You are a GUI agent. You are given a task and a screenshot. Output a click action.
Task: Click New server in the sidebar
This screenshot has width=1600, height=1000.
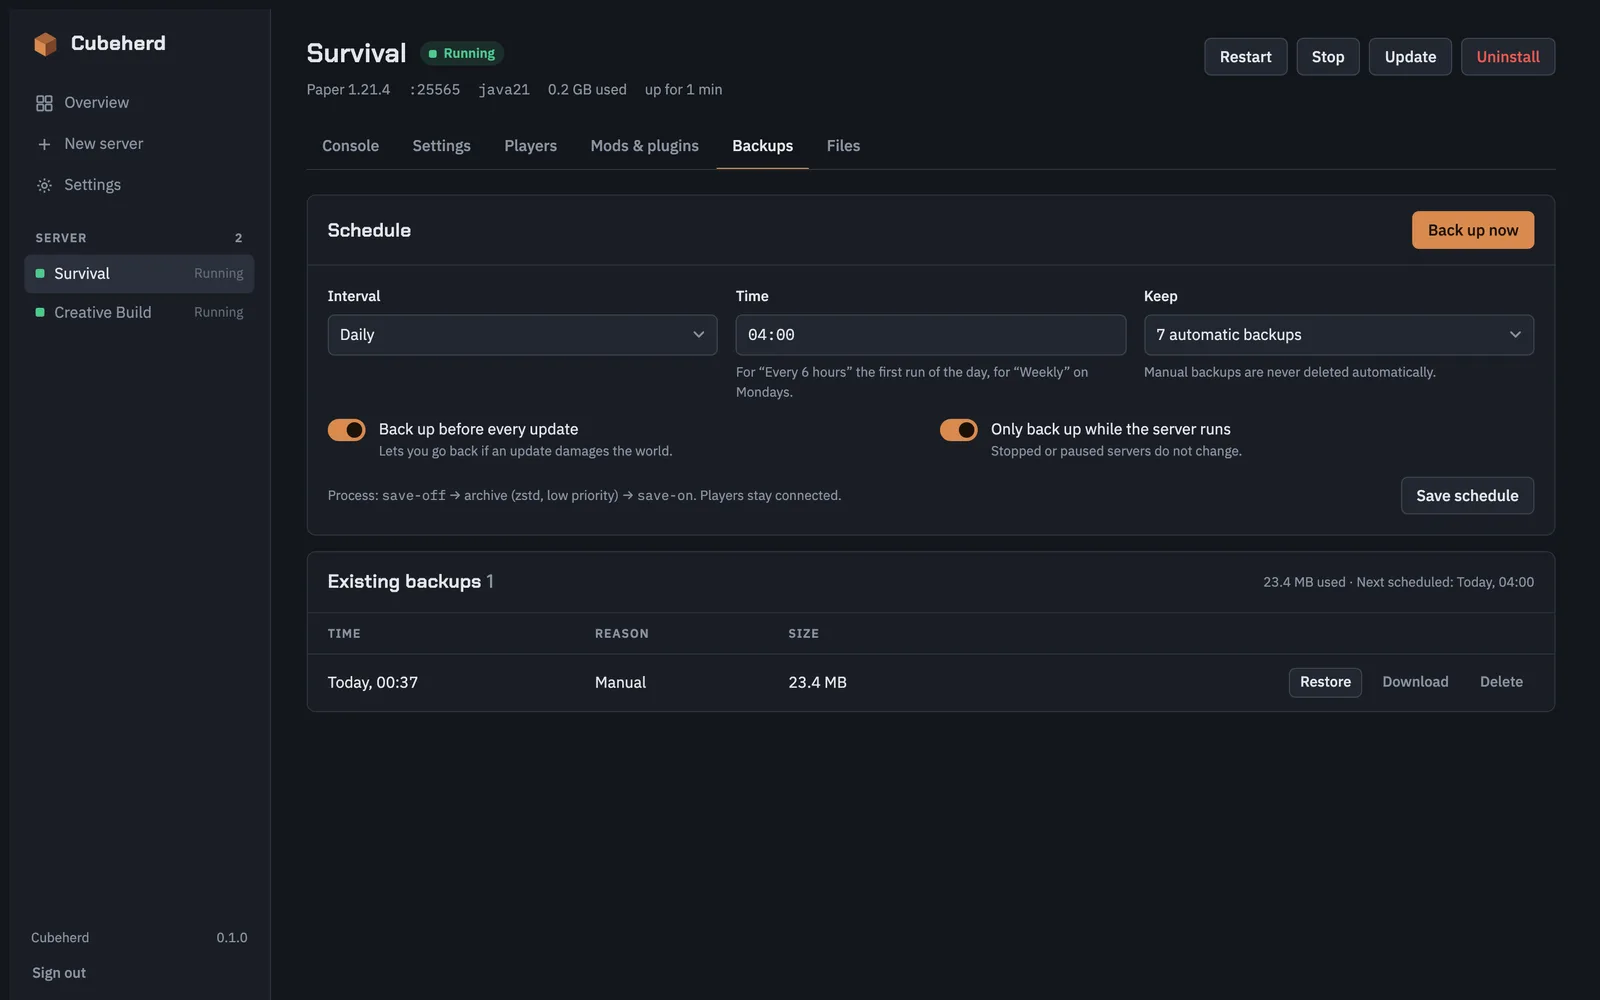(139, 144)
